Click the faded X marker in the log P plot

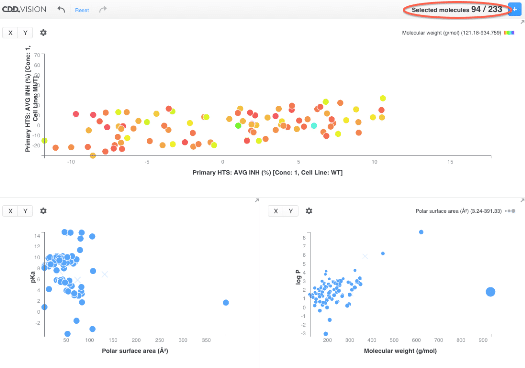[x=365, y=256]
